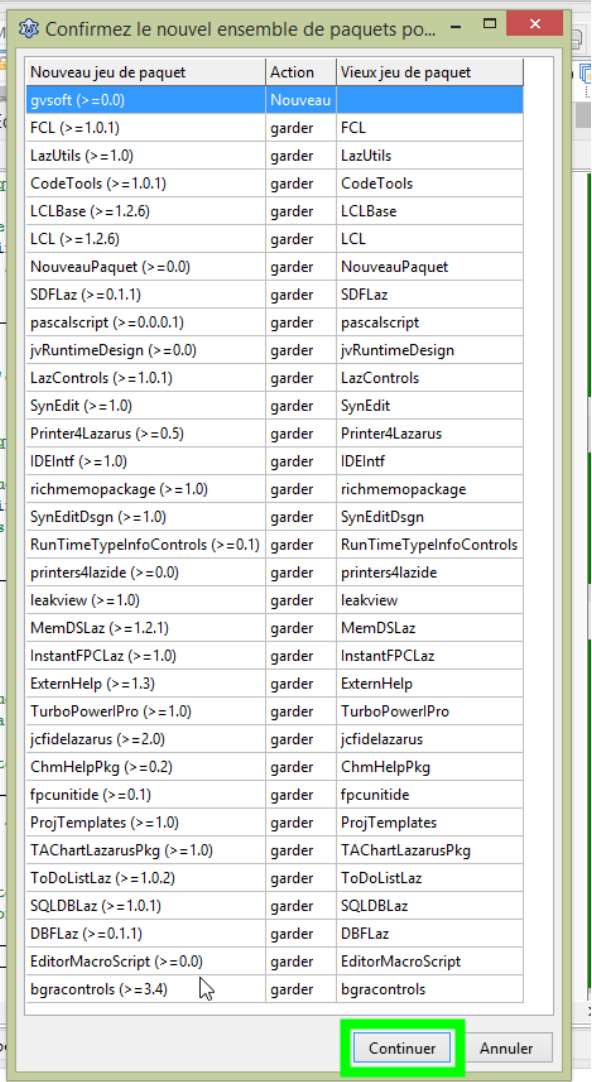Select the bgracontrols (>=3.4) row
The image size is (592, 1082).
point(275,989)
